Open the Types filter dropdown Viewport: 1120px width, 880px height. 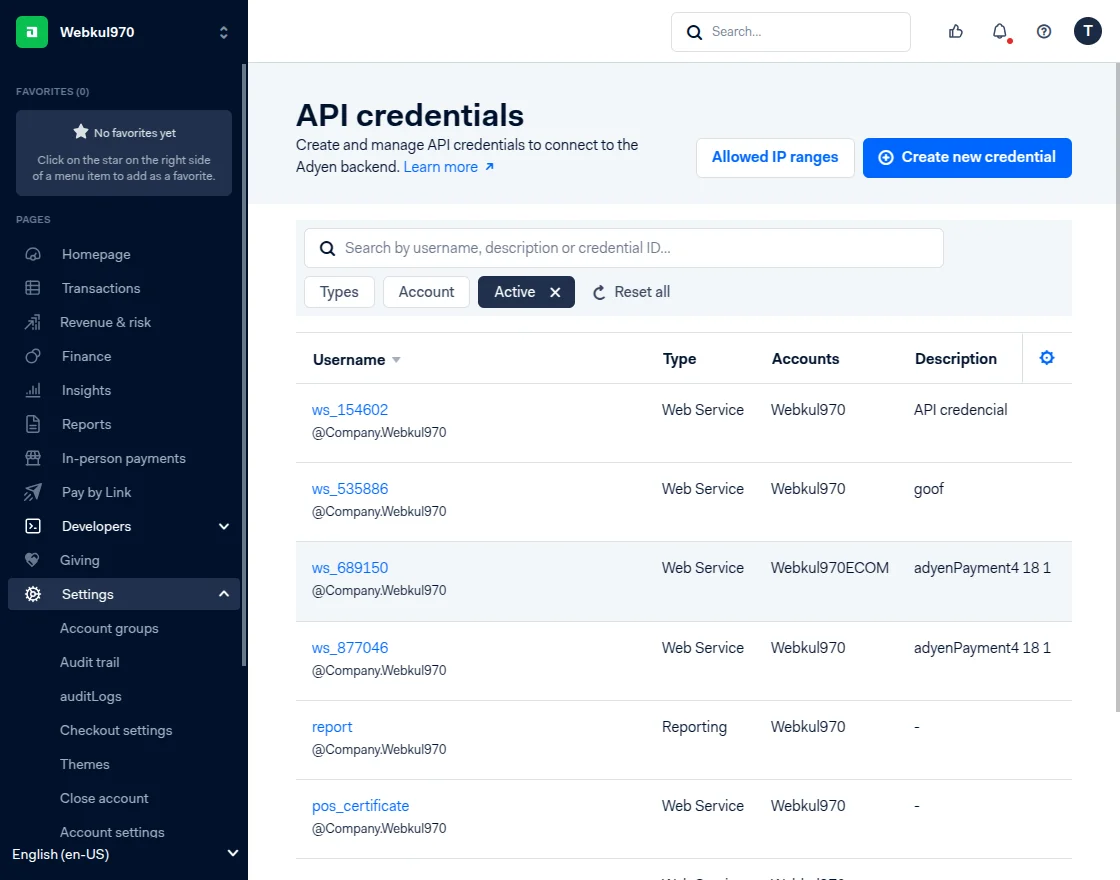pyautogui.click(x=339, y=292)
